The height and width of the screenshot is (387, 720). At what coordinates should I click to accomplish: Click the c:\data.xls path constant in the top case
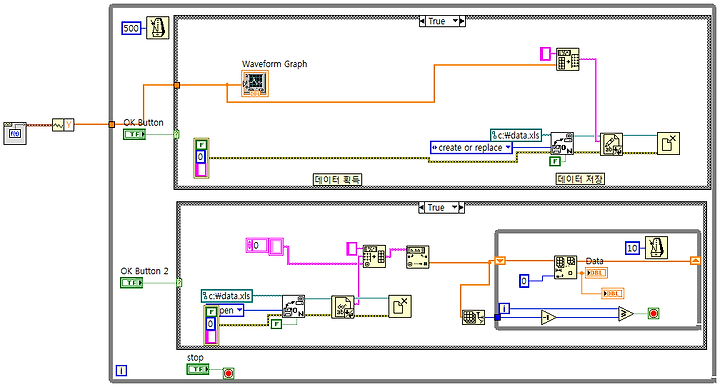point(516,135)
